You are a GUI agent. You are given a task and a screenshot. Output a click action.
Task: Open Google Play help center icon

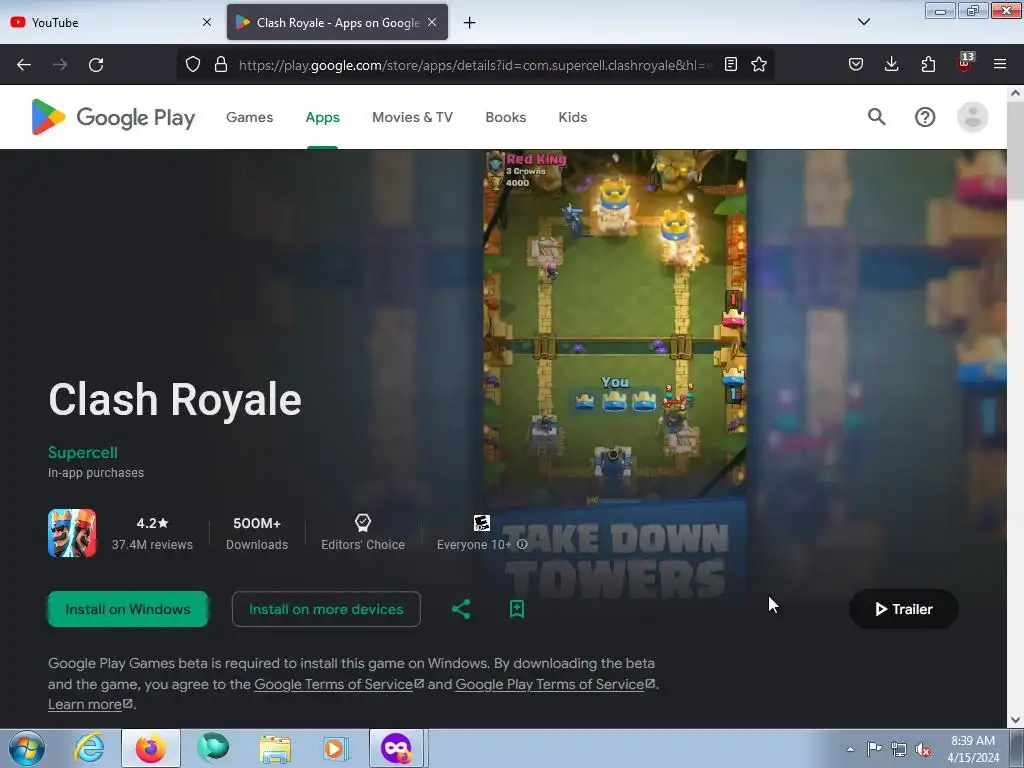(x=925, y=117)
